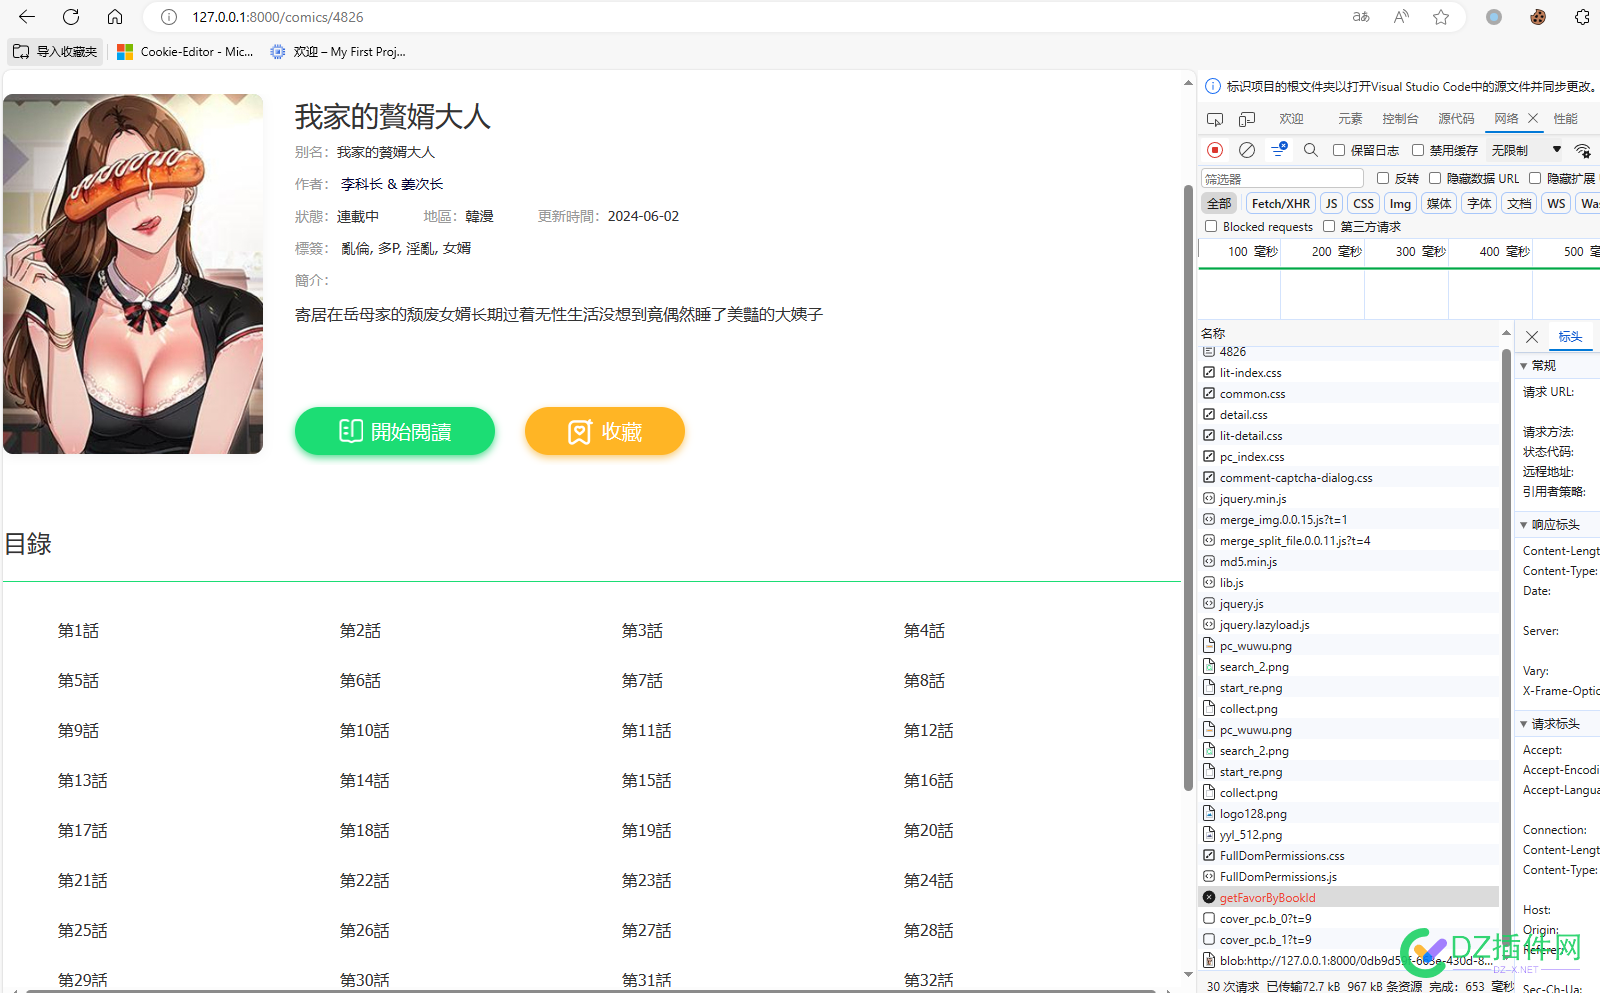Collapse the Request Headers section

[1524, 724]
